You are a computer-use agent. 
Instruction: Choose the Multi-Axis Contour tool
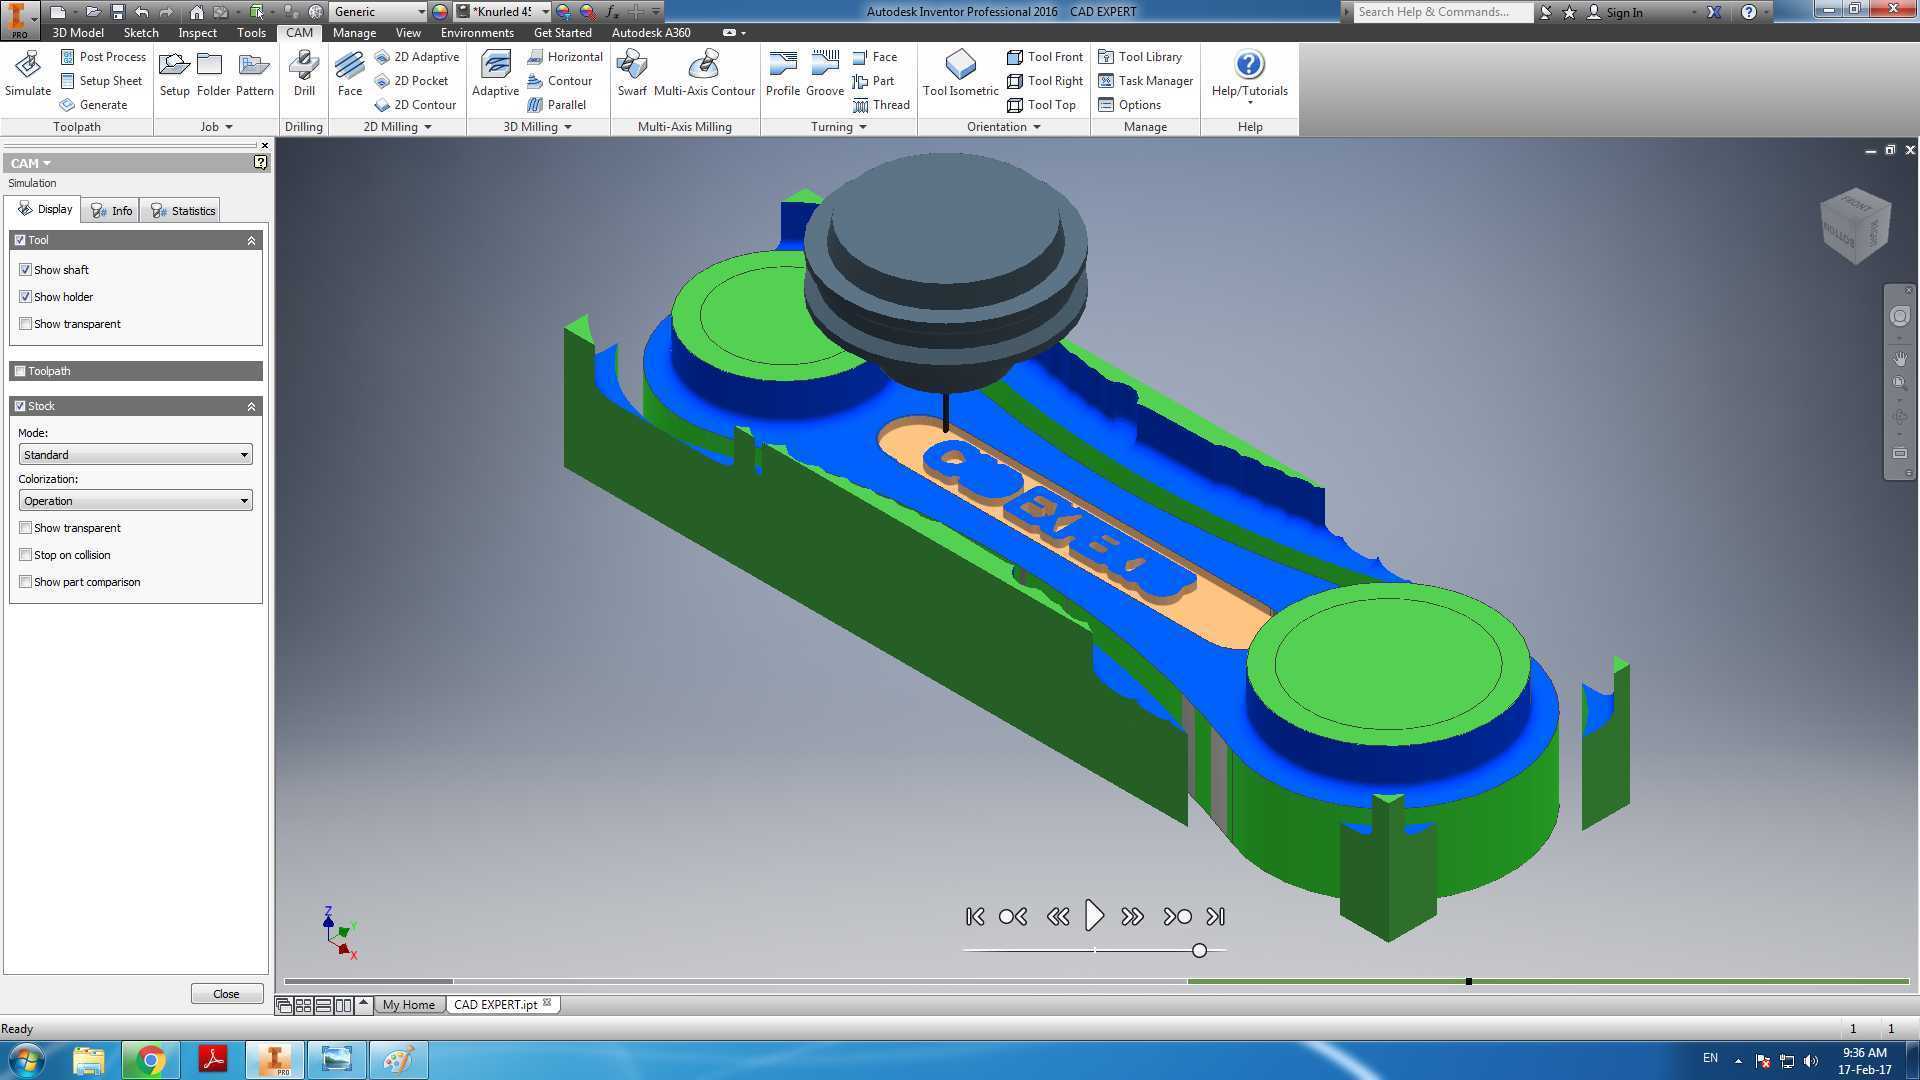[704, 74]
